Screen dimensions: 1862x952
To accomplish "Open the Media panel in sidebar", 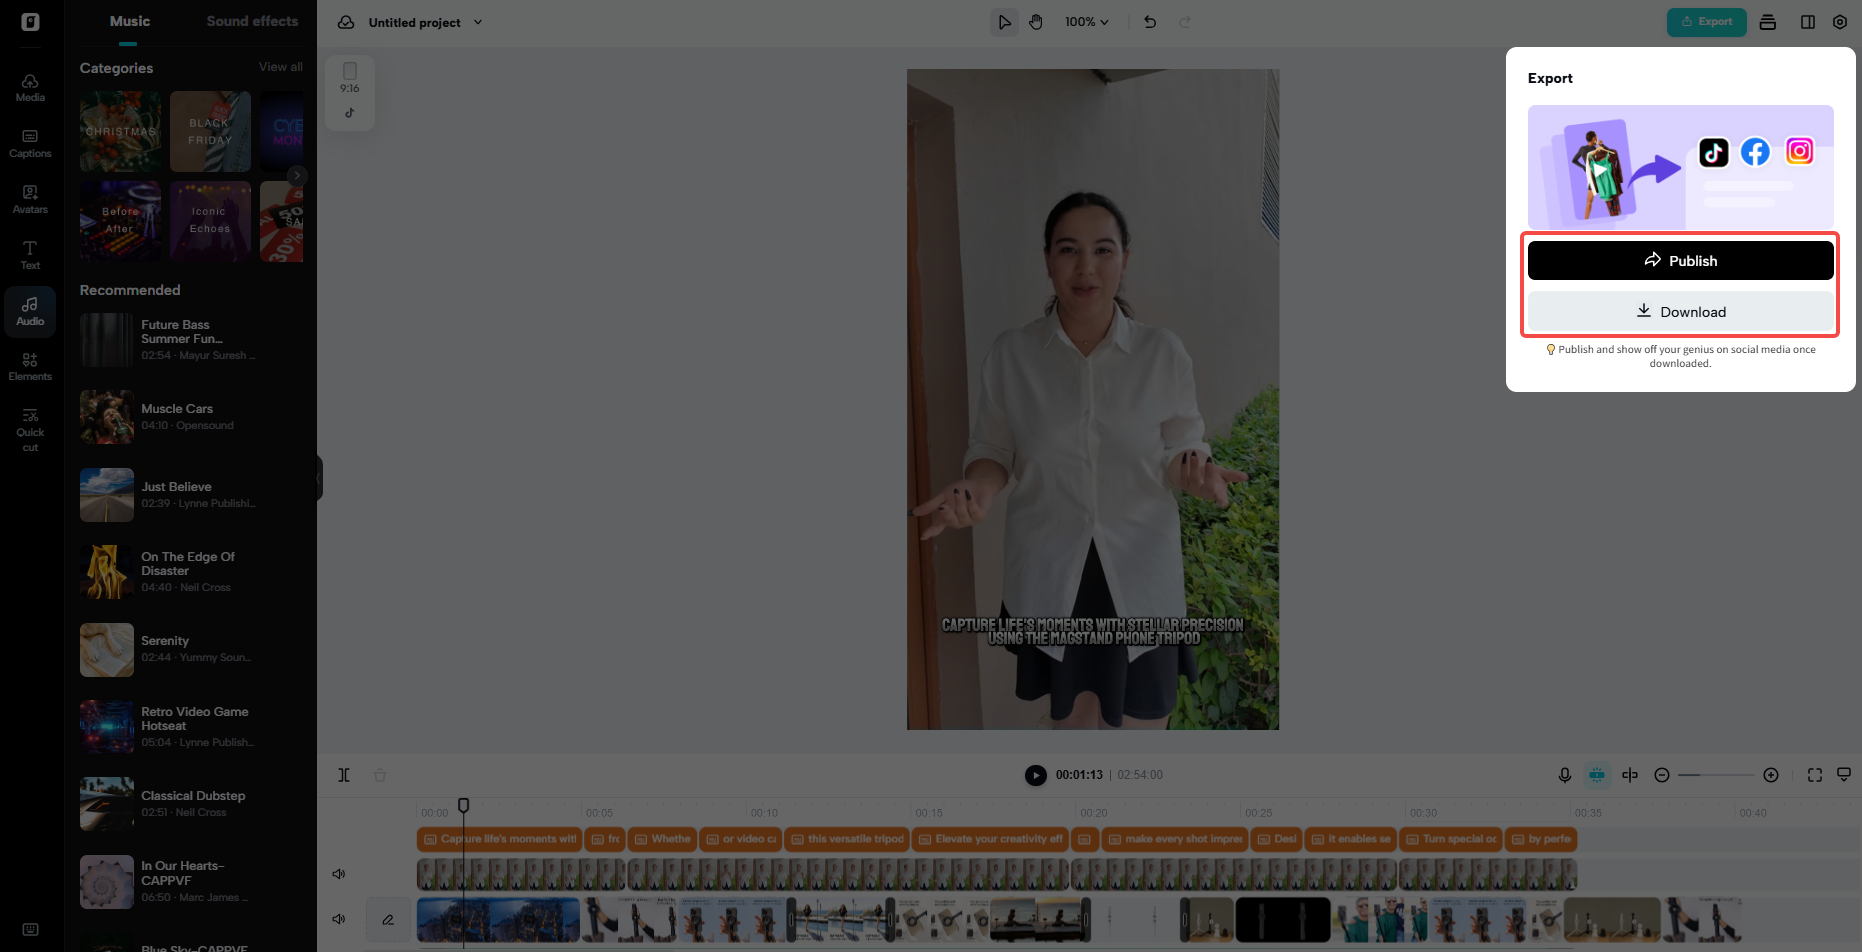I will [x=30, y=86].
